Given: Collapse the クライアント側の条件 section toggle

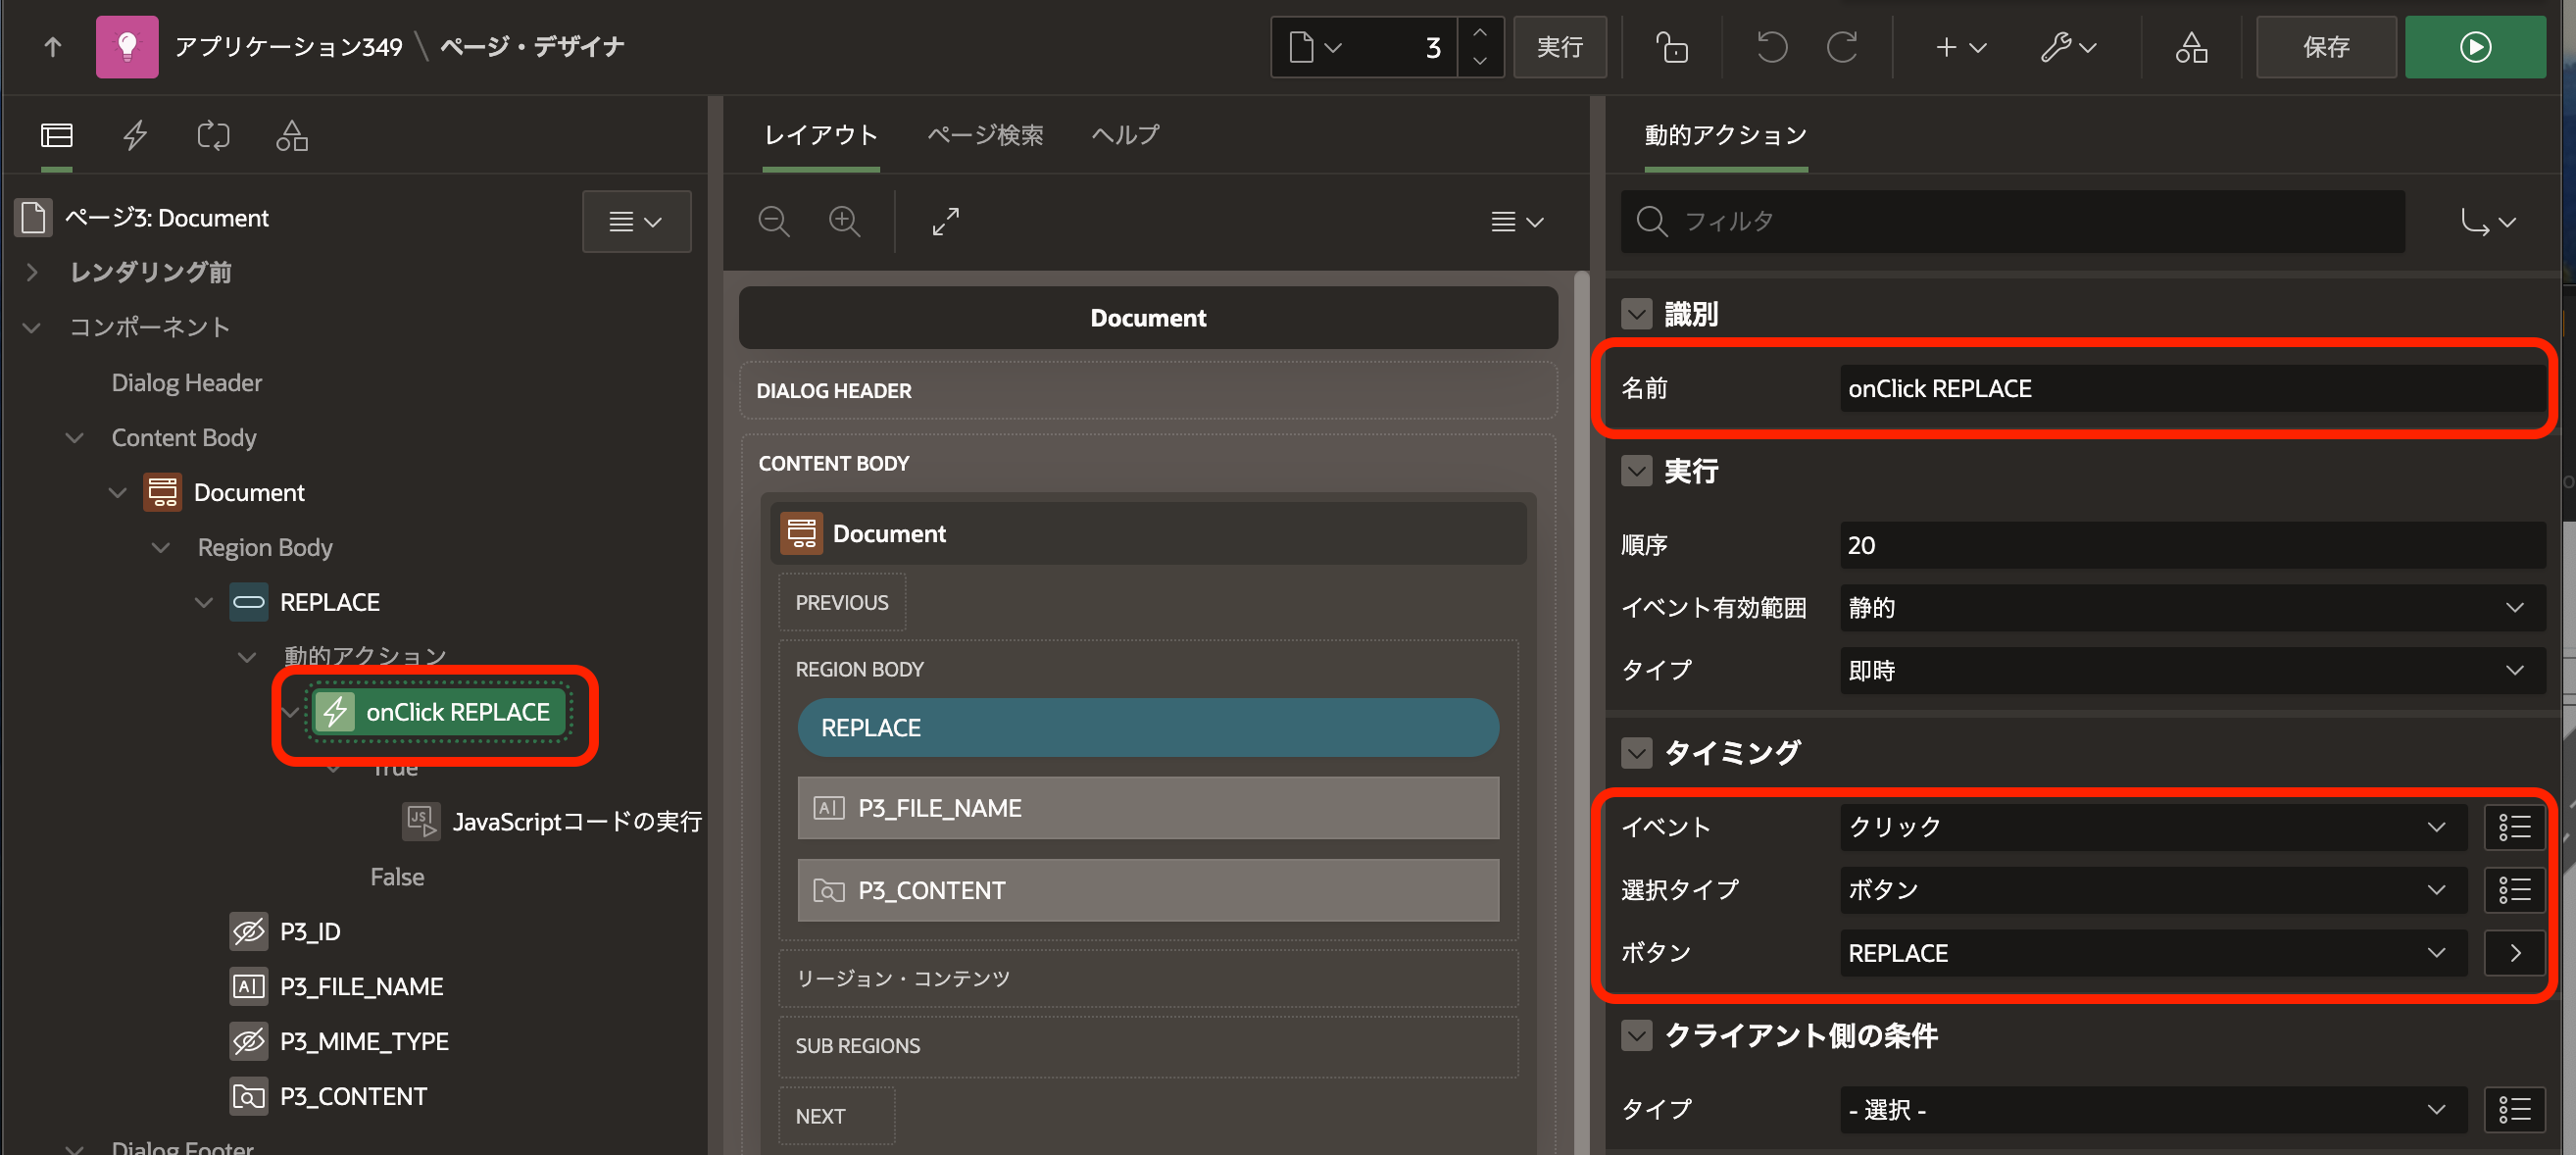Looking at the screenshot, I should (1636, 1035).
